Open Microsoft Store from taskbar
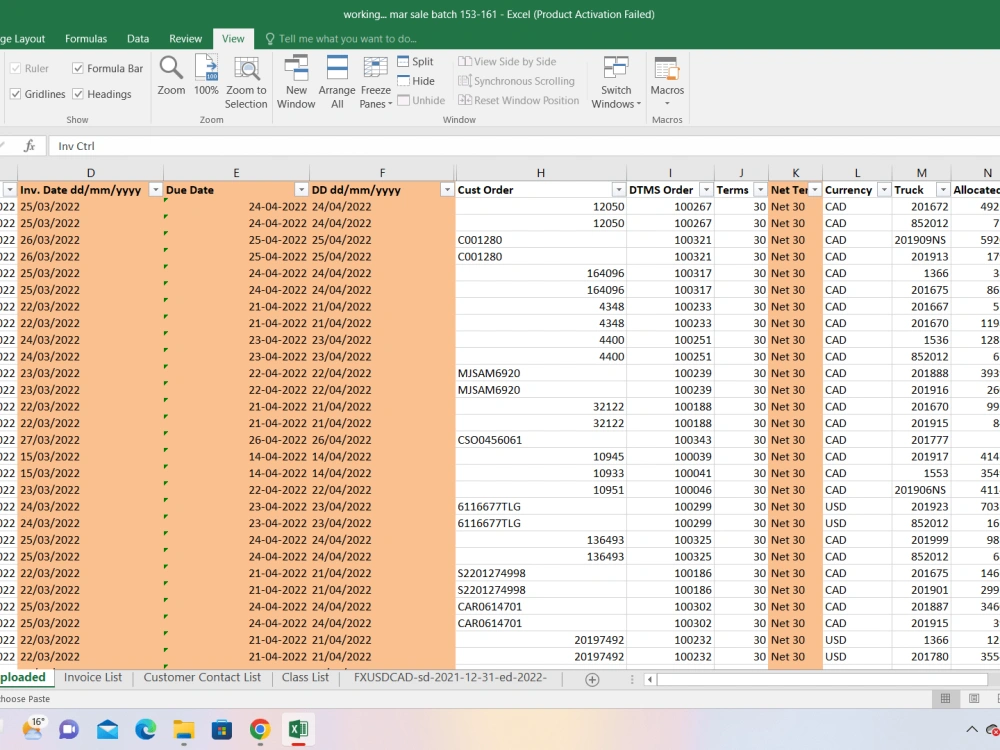The image size is (1000, 750). [222, 729]
